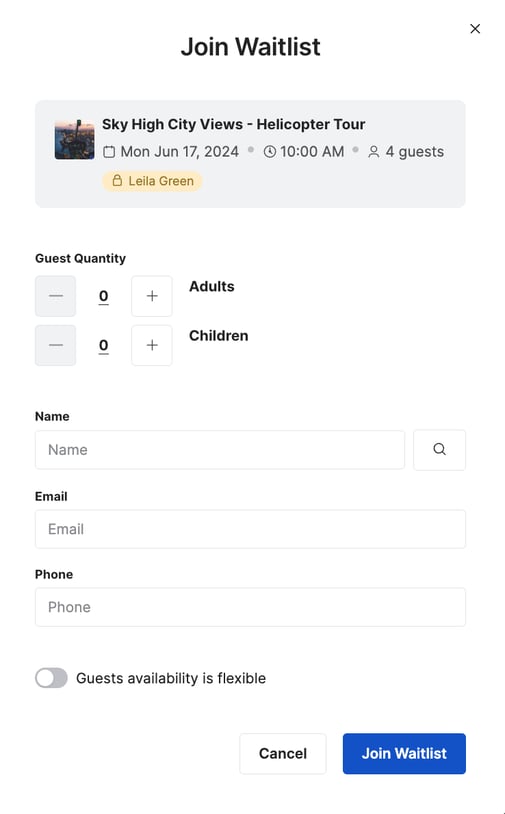
Task: Click the Adults quantity number
Action: (103, 296)
